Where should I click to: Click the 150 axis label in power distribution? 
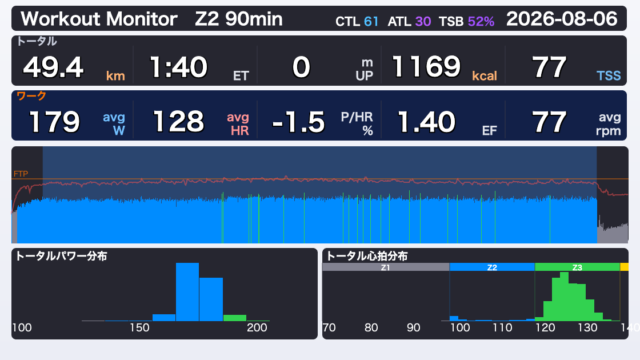click(140, 328)
